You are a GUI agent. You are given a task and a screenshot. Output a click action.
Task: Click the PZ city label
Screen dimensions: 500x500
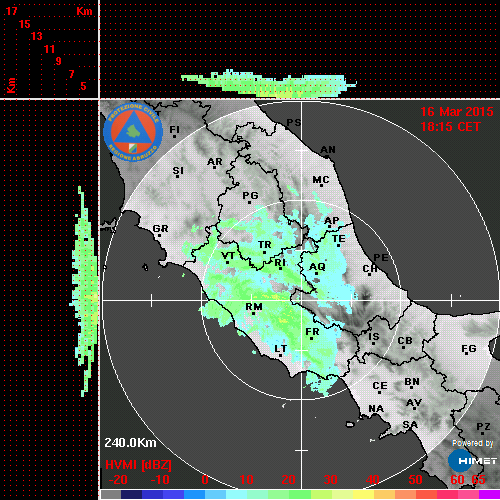coord(483,426)
